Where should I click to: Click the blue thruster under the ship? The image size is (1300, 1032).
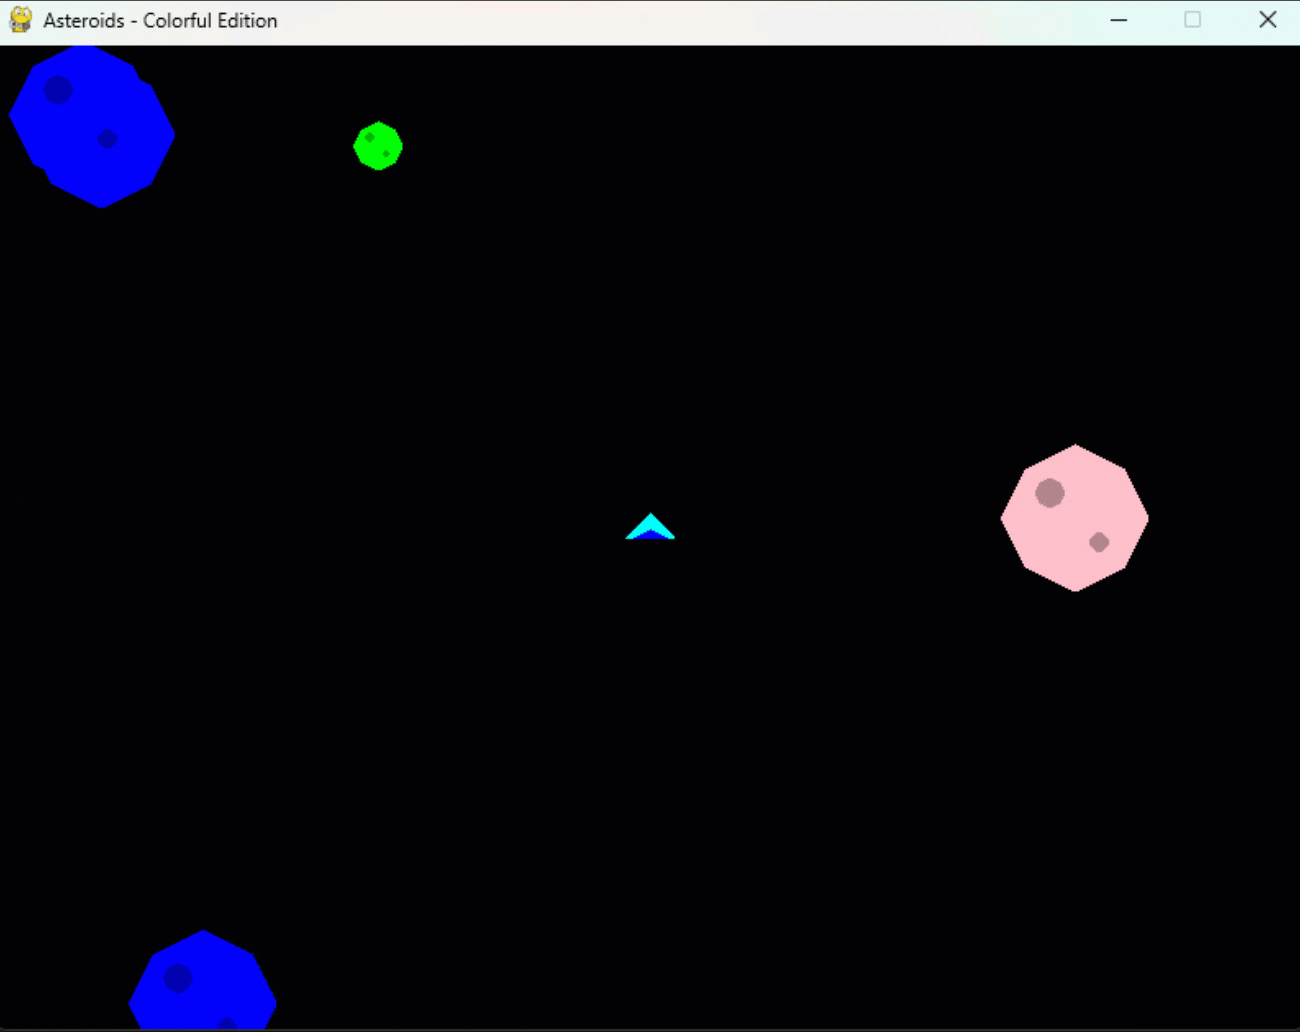pos(650,537)
